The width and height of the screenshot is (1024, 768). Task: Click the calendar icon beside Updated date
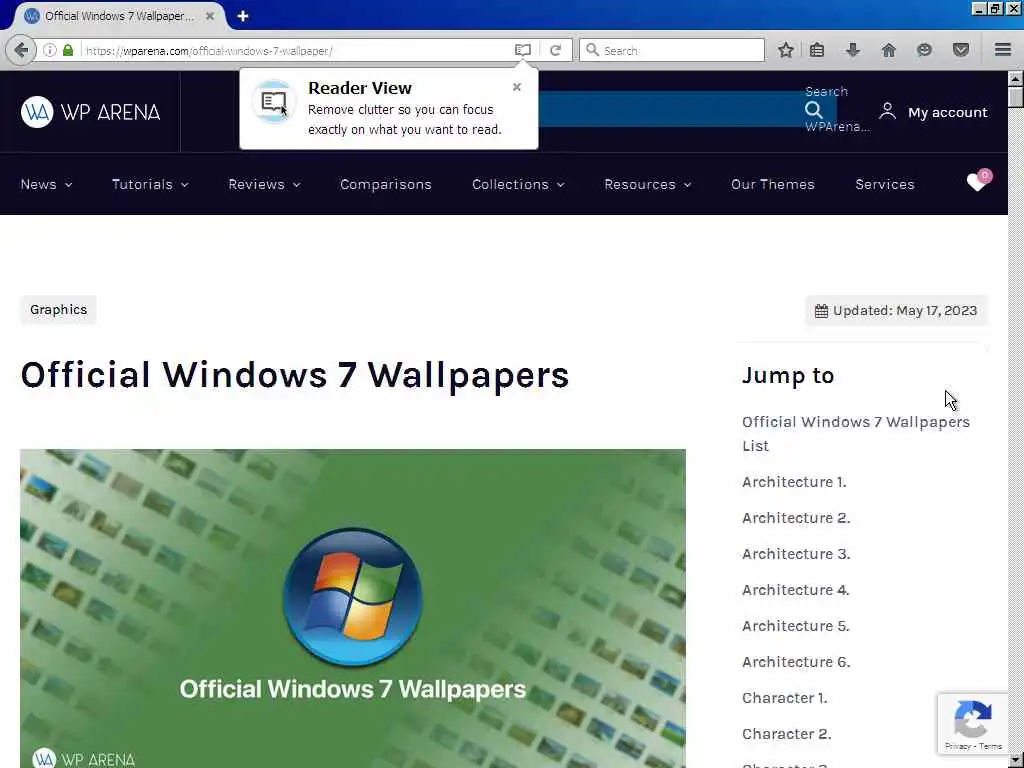(x=821, y=311)
